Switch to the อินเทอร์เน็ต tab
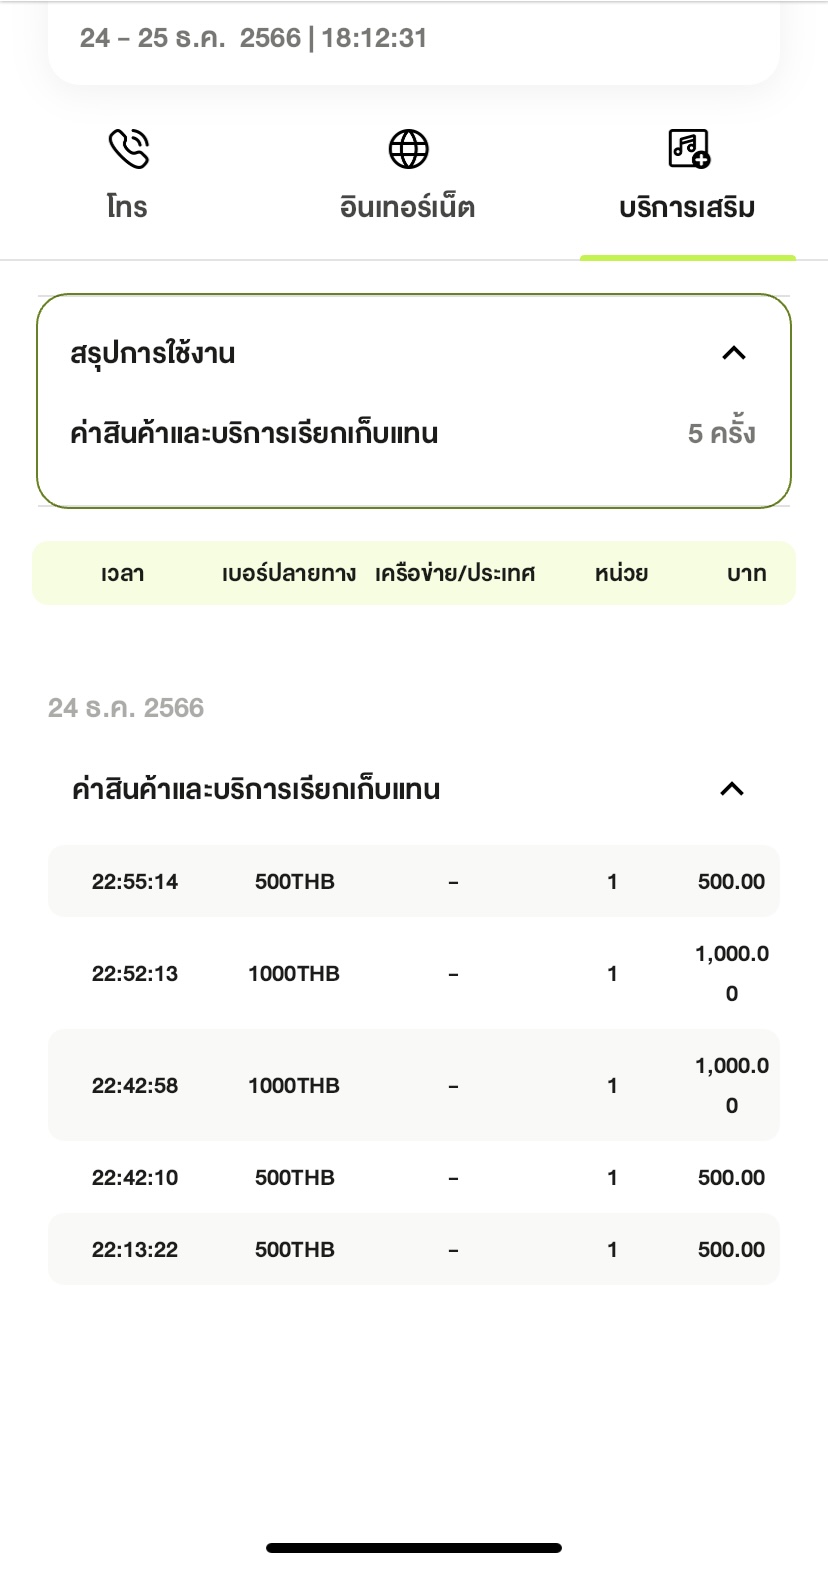 407,207
